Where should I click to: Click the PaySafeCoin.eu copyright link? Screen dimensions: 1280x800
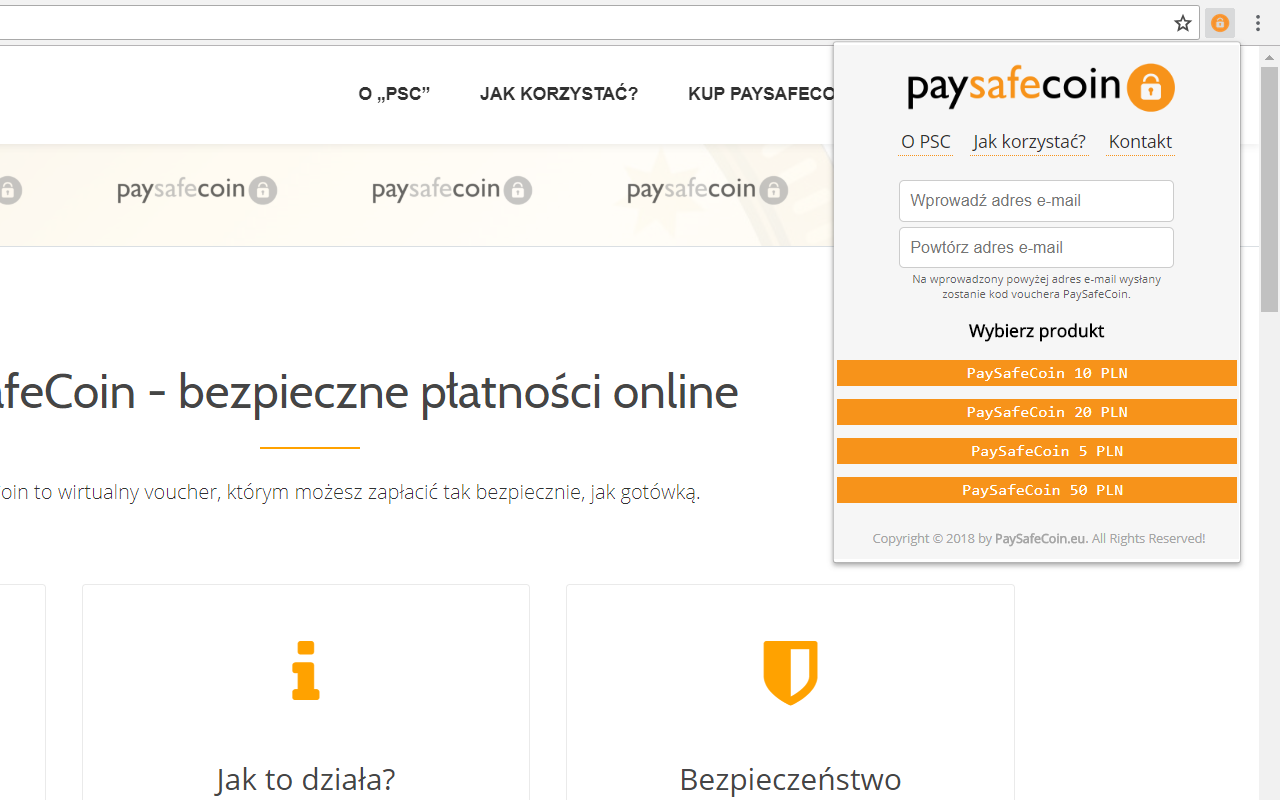point(1040,539)
